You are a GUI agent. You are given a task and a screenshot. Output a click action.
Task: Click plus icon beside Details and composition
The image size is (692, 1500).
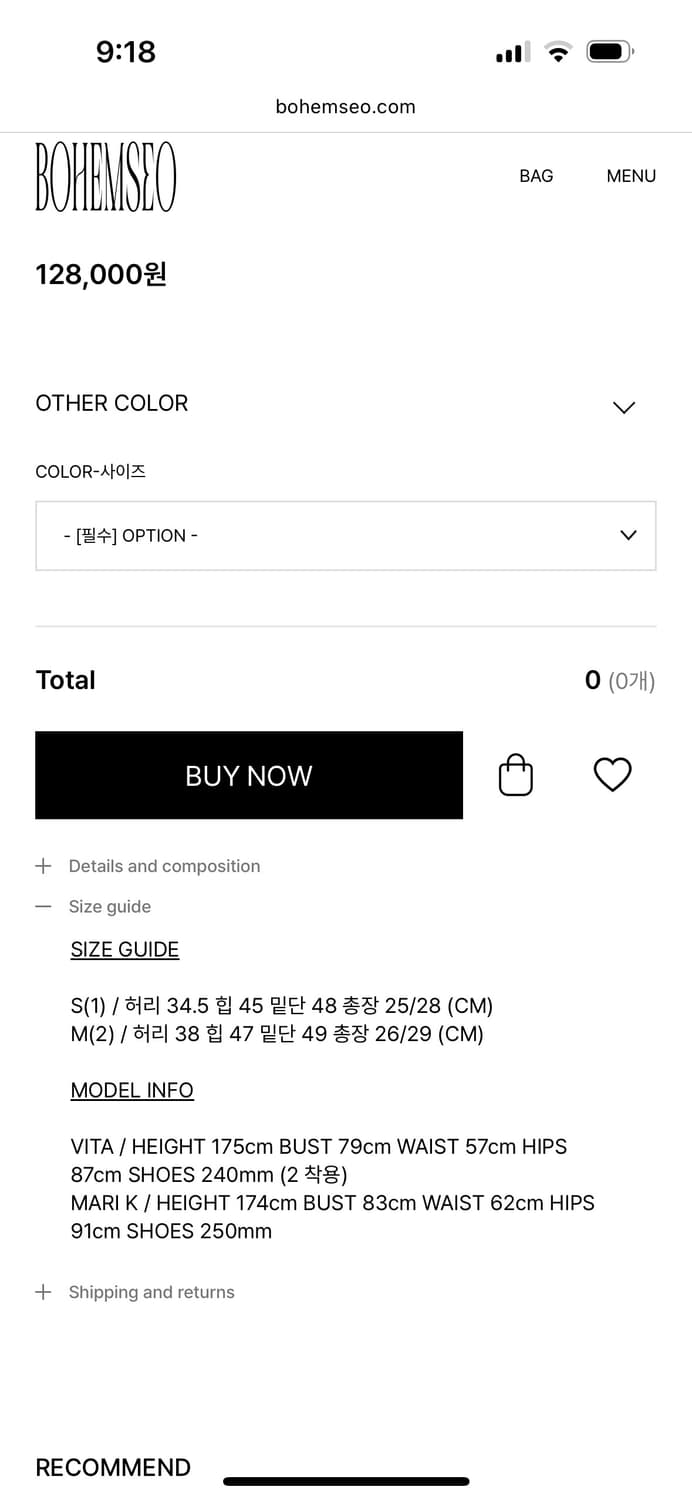point(43,866)
